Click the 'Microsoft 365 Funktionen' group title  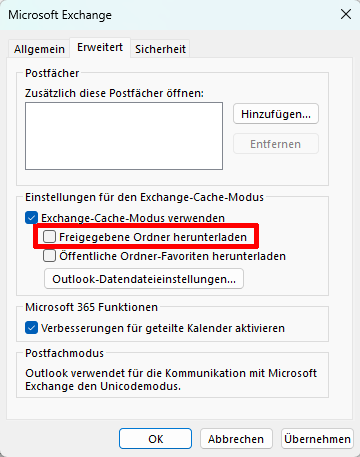(91, 307)
